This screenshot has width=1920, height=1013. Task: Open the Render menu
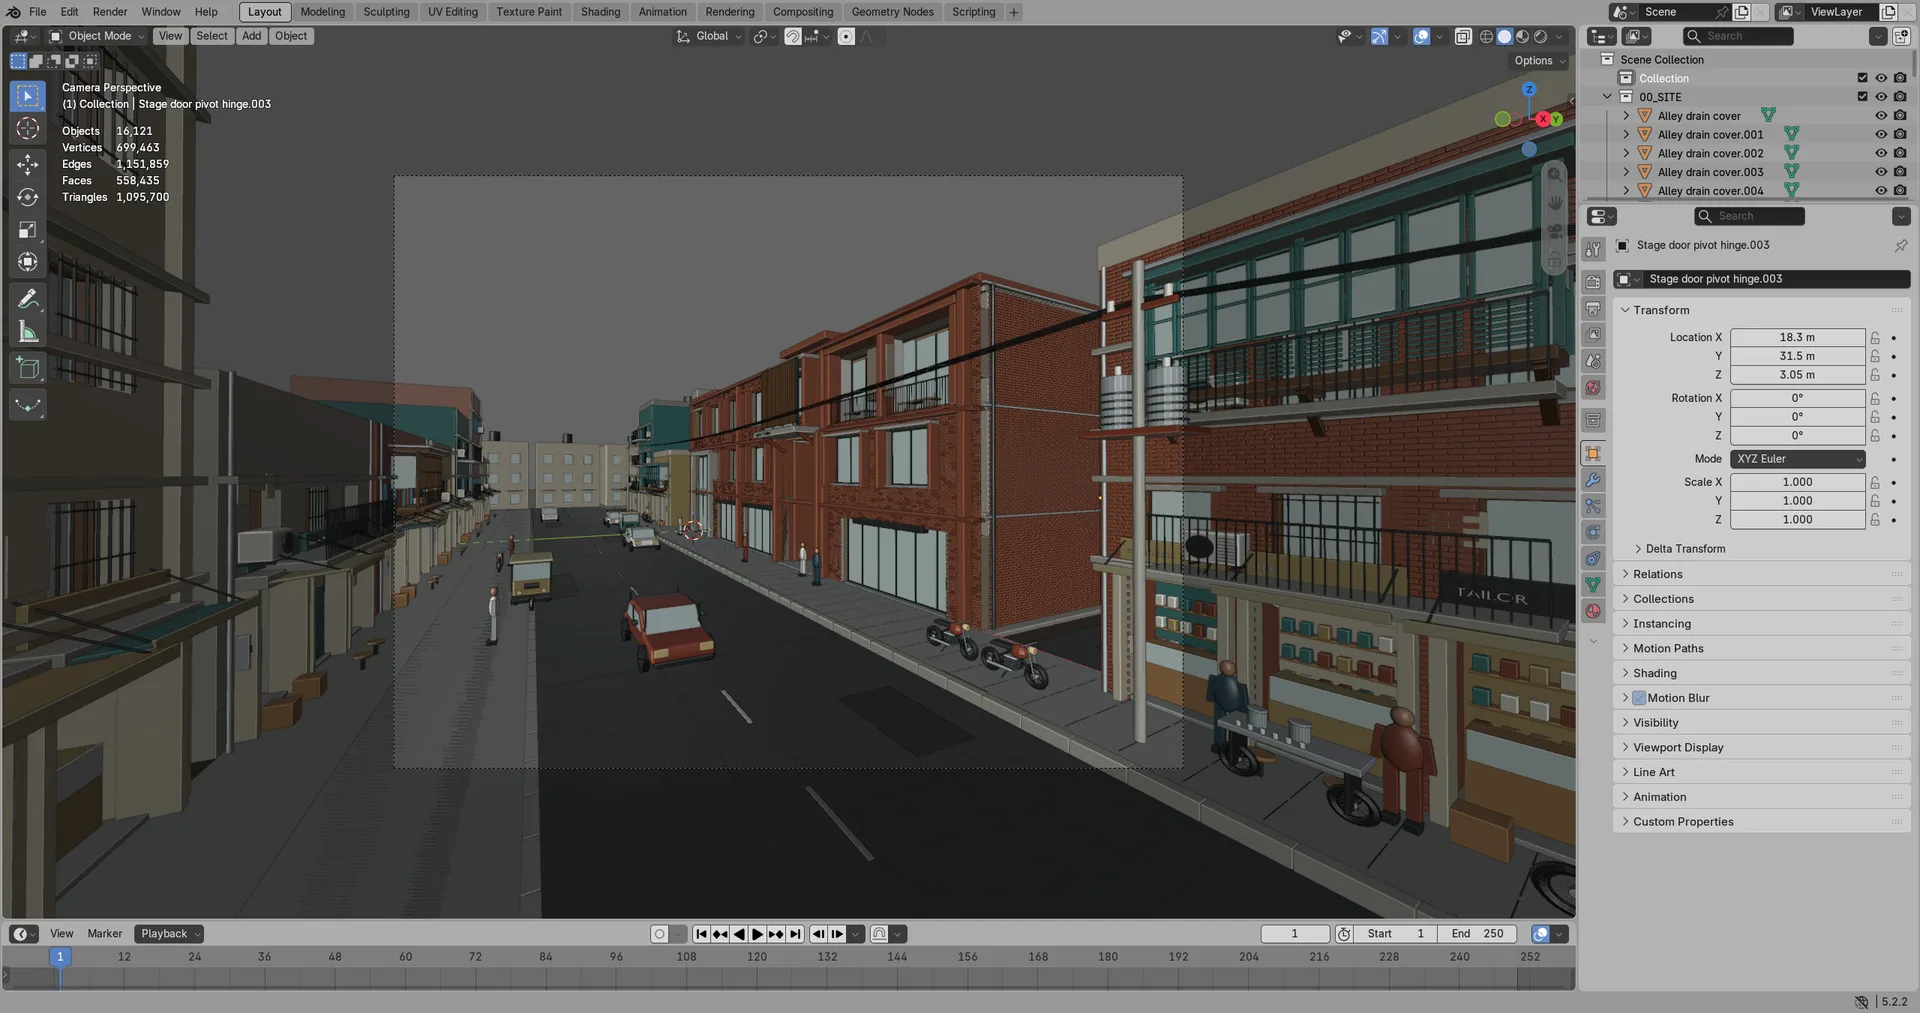coord(110,12)
